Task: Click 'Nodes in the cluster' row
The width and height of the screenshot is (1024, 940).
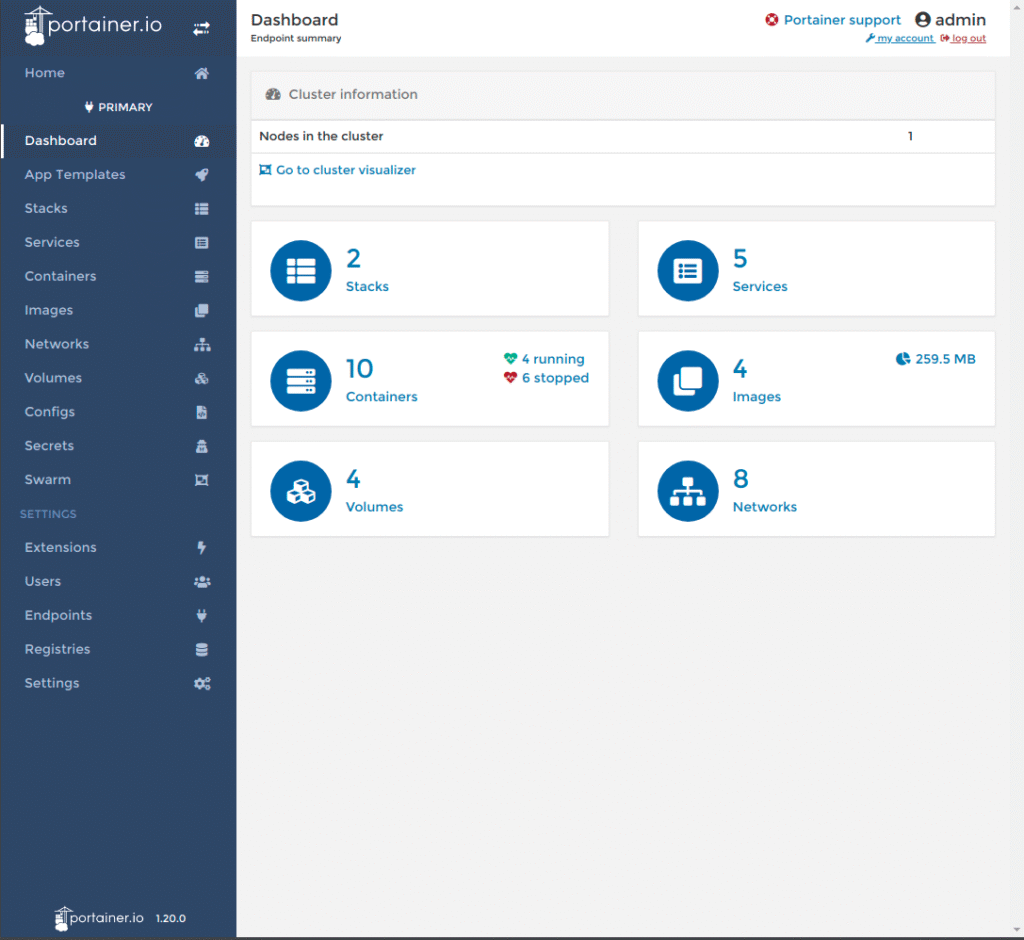Action: [x=623, y=137]
